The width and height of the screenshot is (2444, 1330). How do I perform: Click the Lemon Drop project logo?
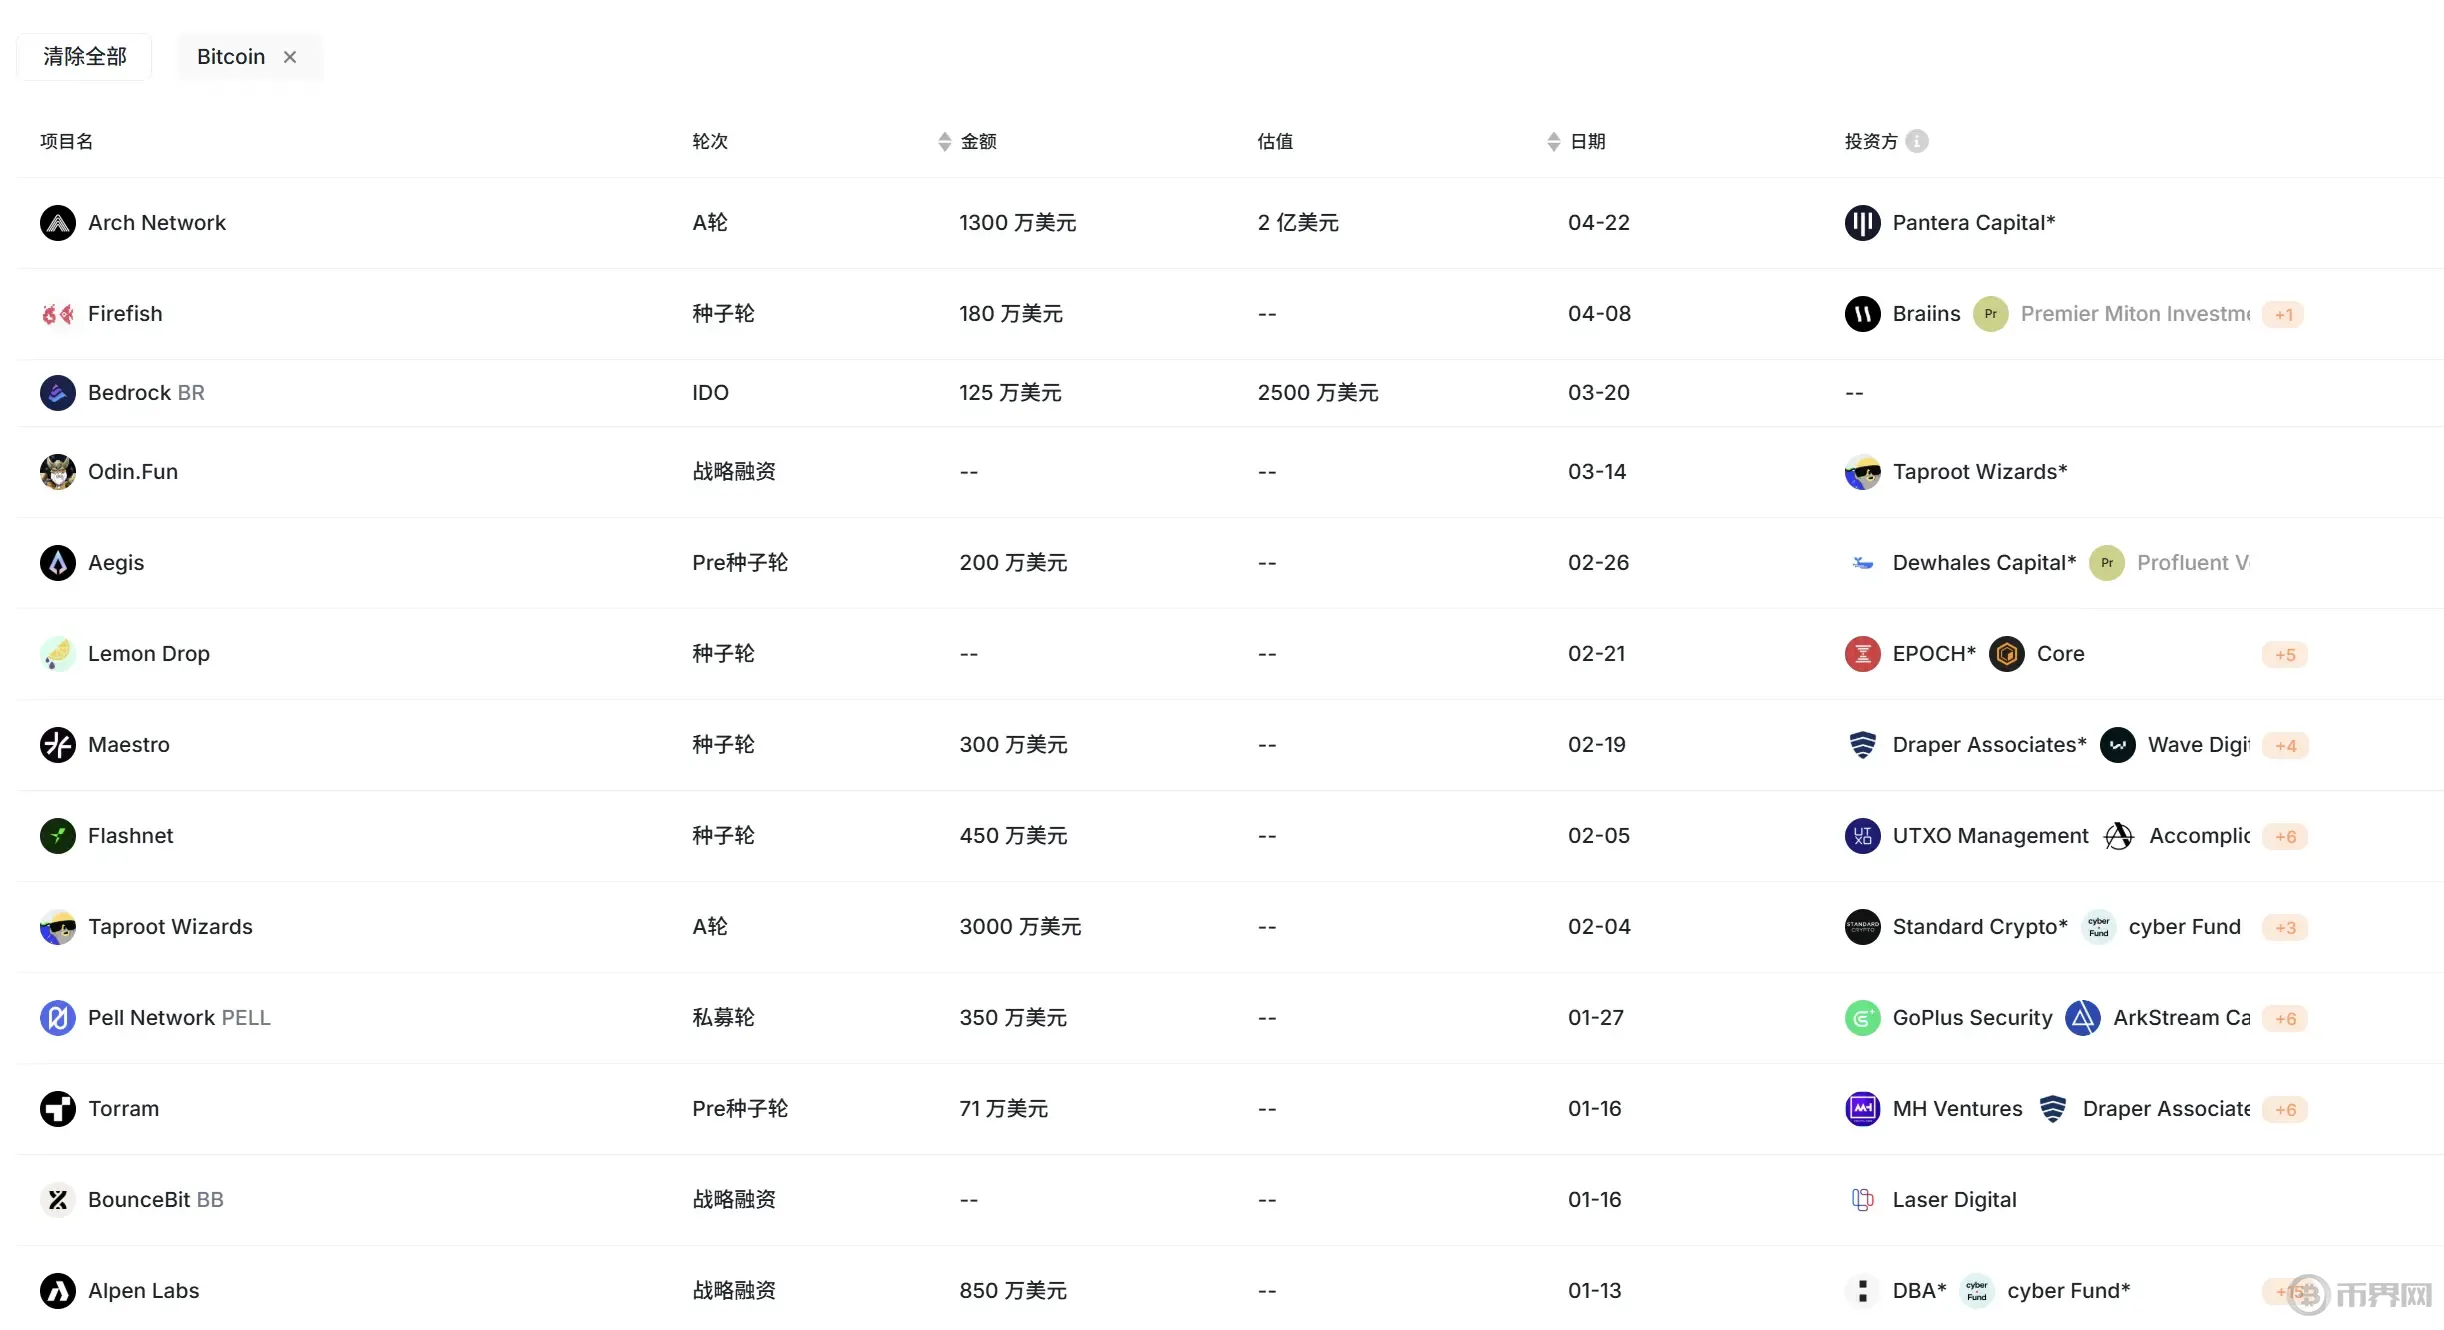pyautogui.click(x=58, y=654)
